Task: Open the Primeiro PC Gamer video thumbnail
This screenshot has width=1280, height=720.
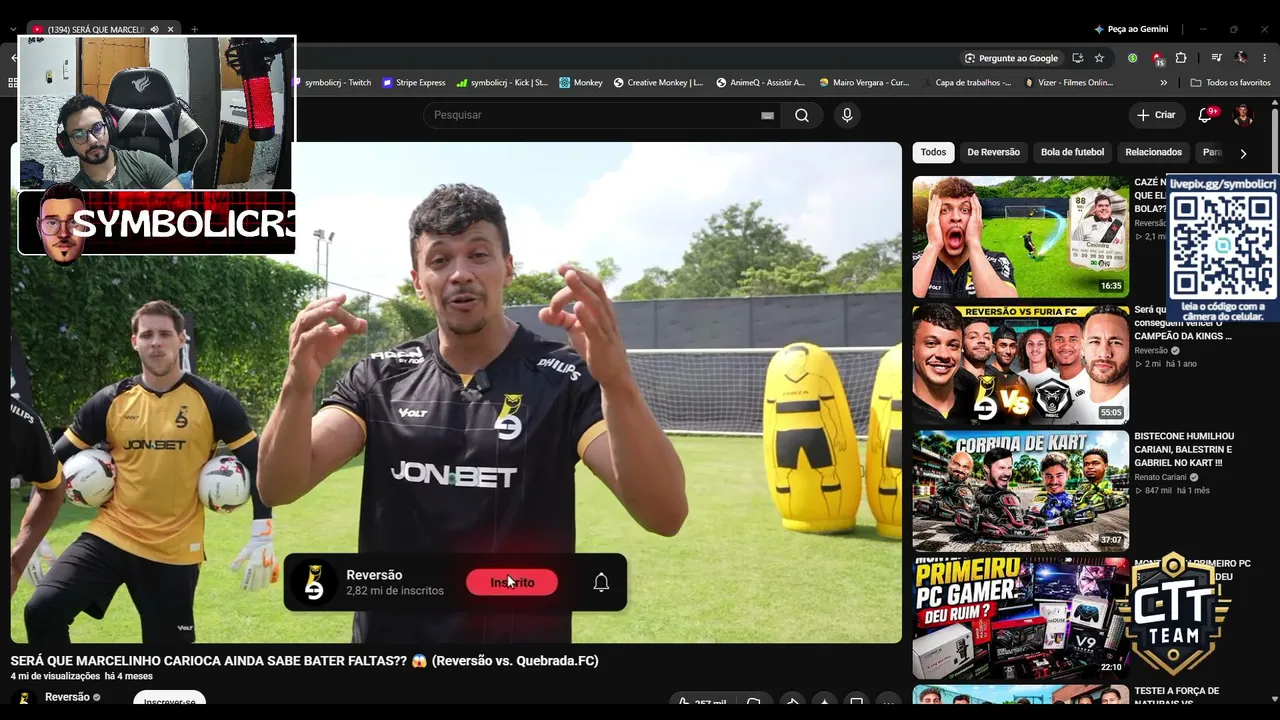Action: (x=1020, y=619)
